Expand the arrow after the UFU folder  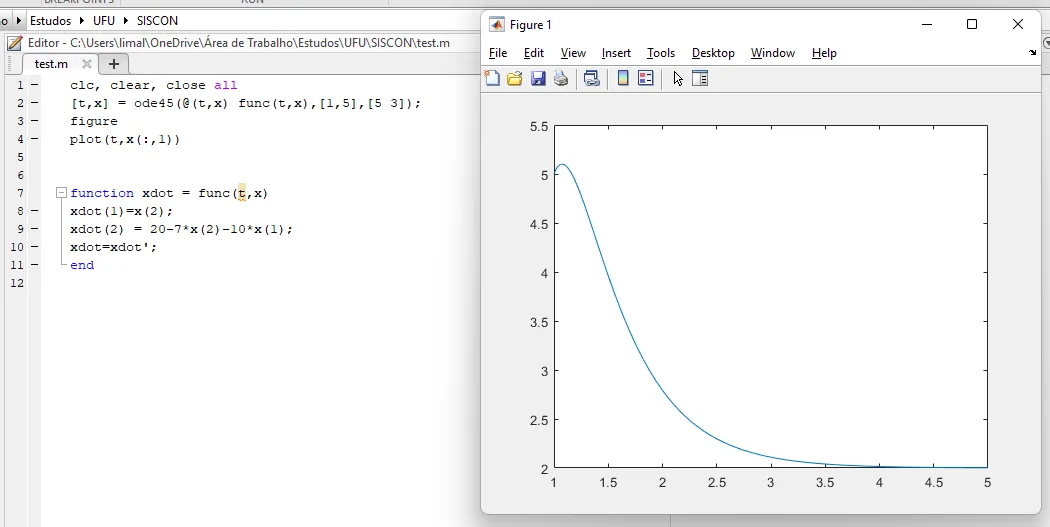coord(128,20)
